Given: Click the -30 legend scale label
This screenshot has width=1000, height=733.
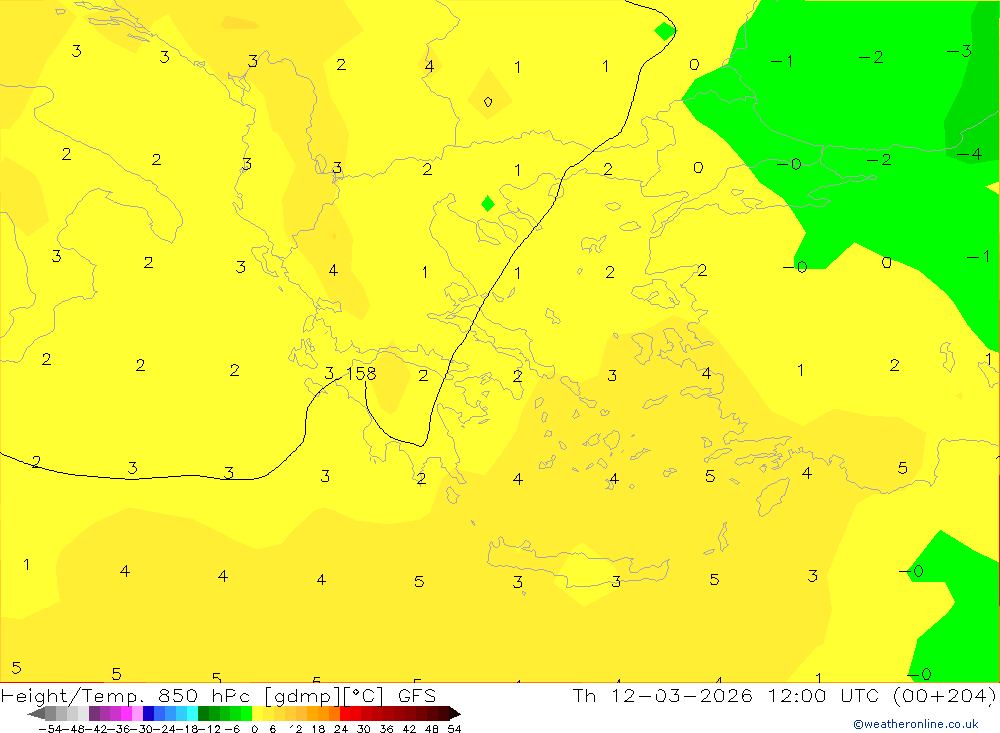Looking at the screenshot, I should (x=144, y=729).
